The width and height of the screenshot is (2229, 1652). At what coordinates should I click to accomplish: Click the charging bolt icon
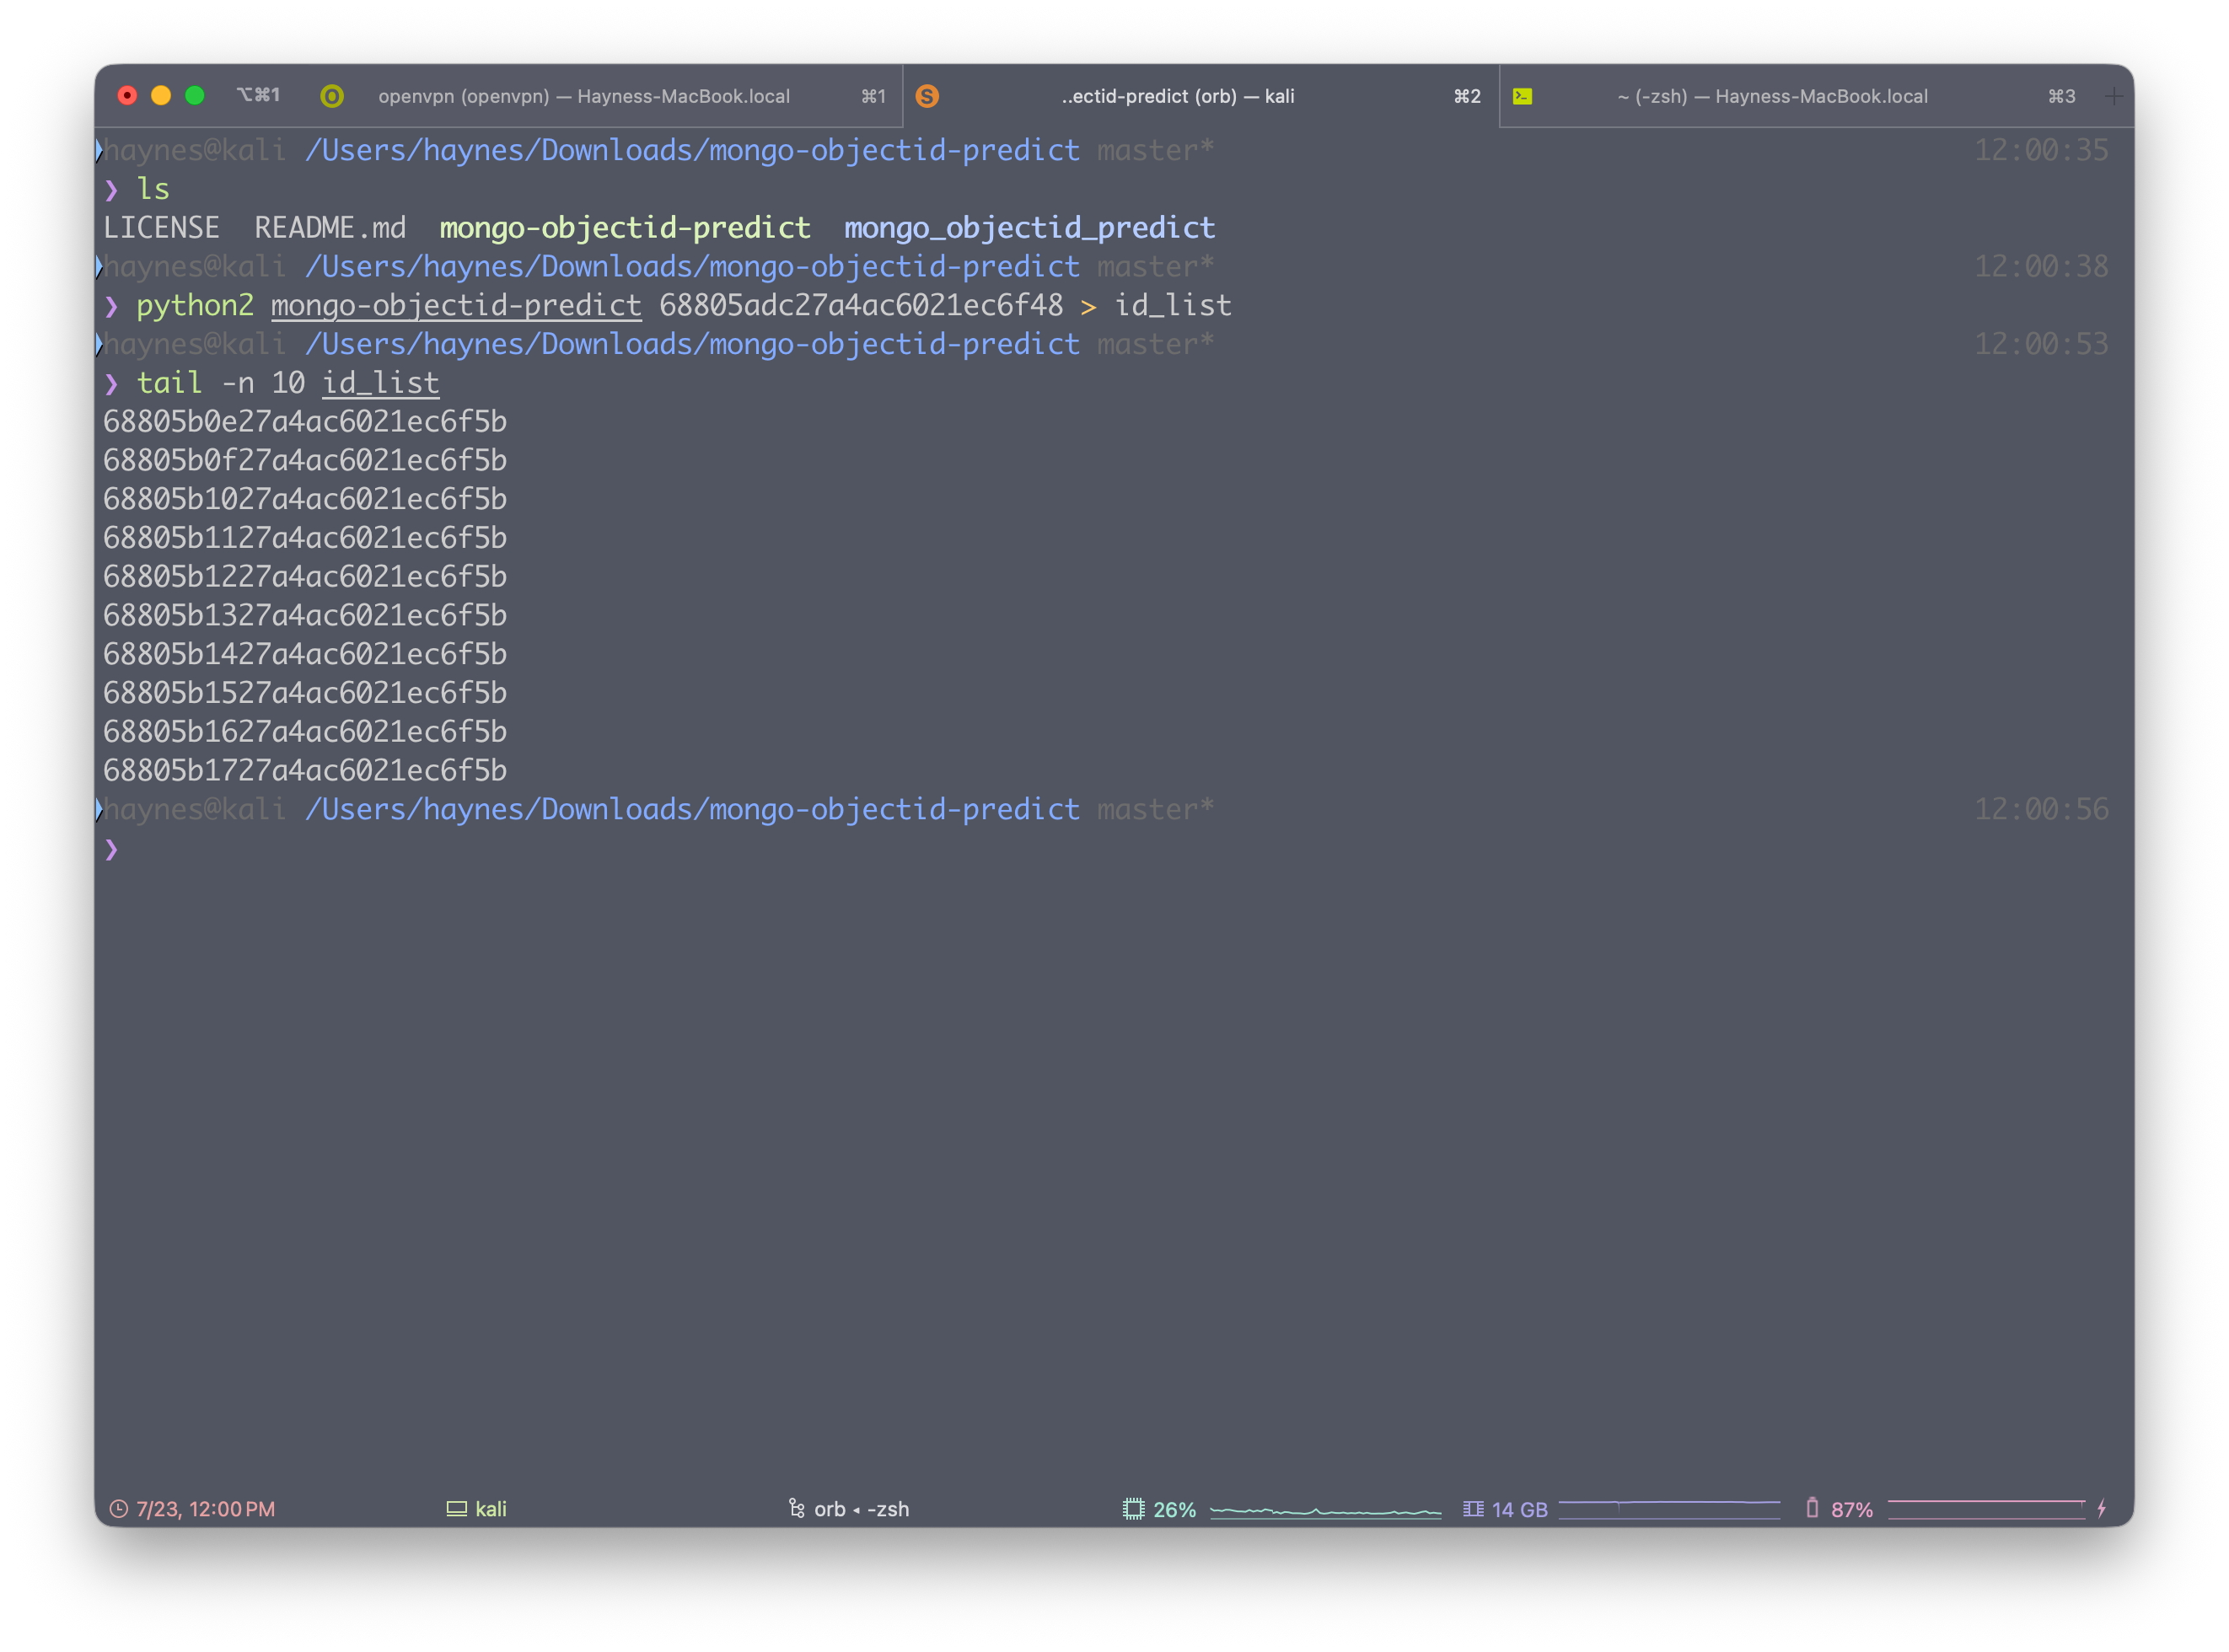pyautogui.click(x=2101, y=1508)
